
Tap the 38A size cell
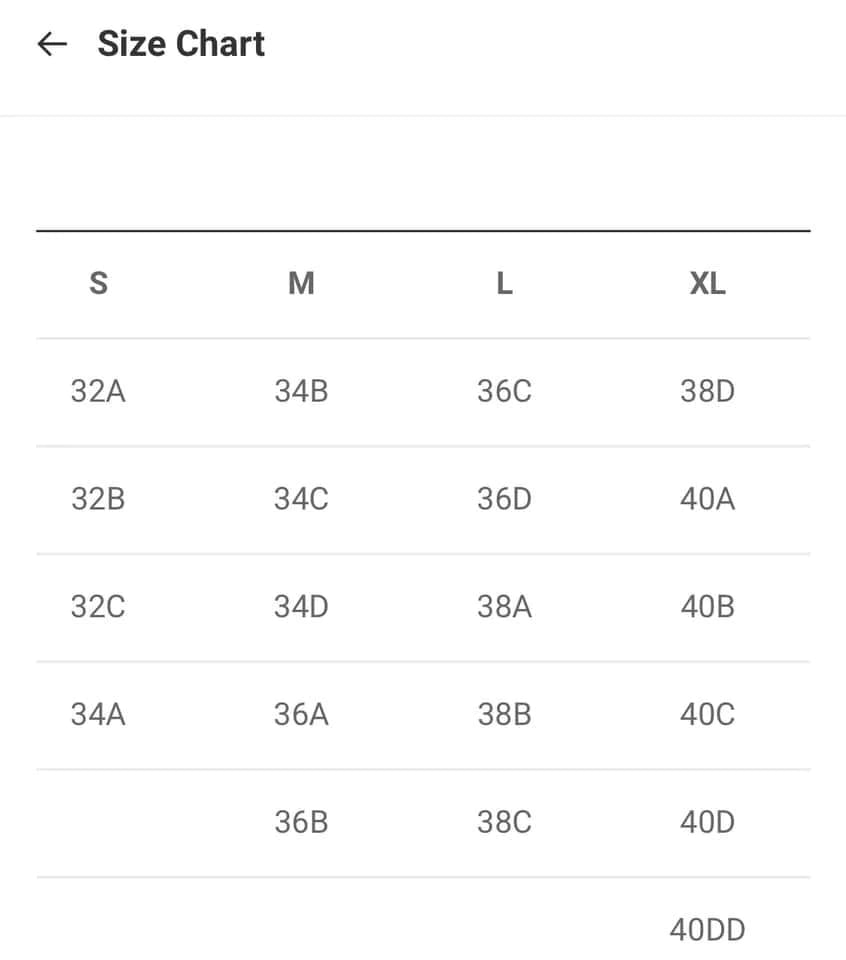pyautogui.click(x=504, y=607)
